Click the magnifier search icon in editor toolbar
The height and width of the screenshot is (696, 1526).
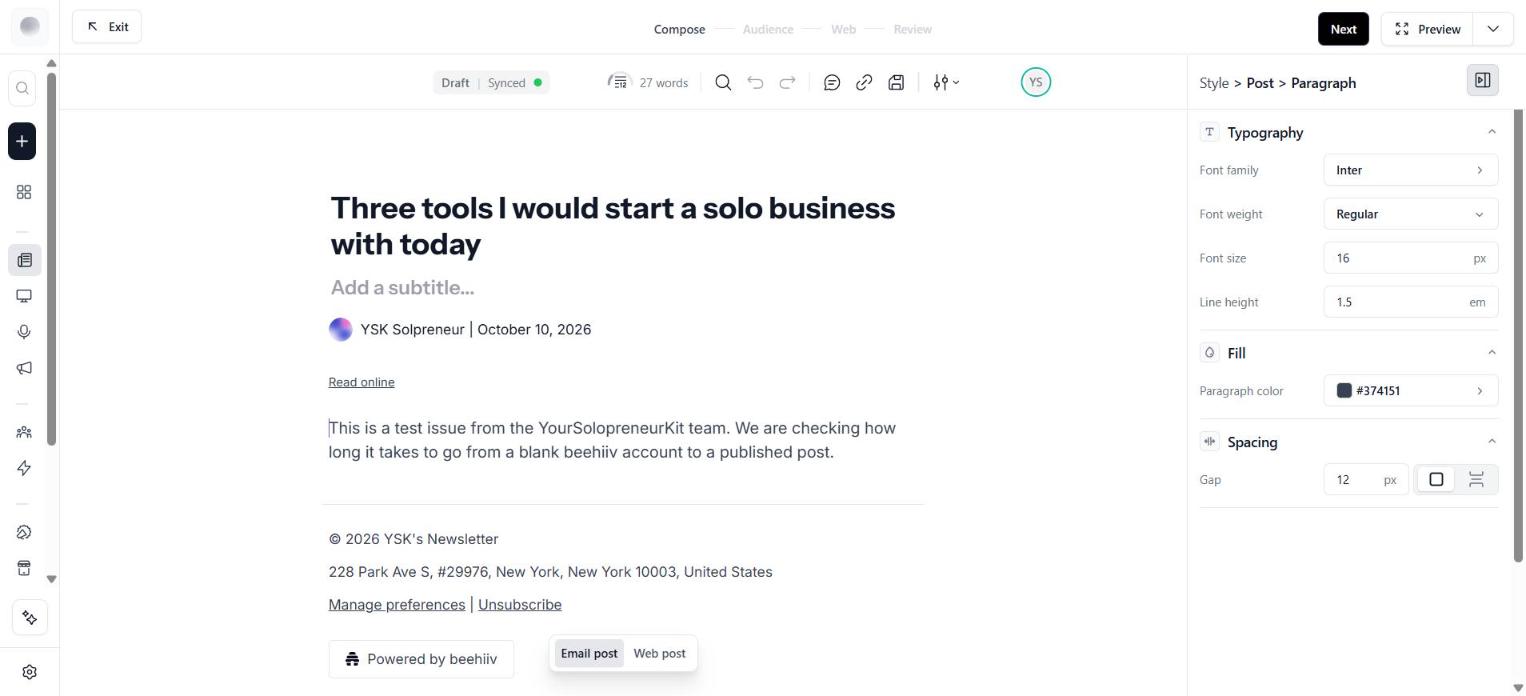click(x=723, y=83)
